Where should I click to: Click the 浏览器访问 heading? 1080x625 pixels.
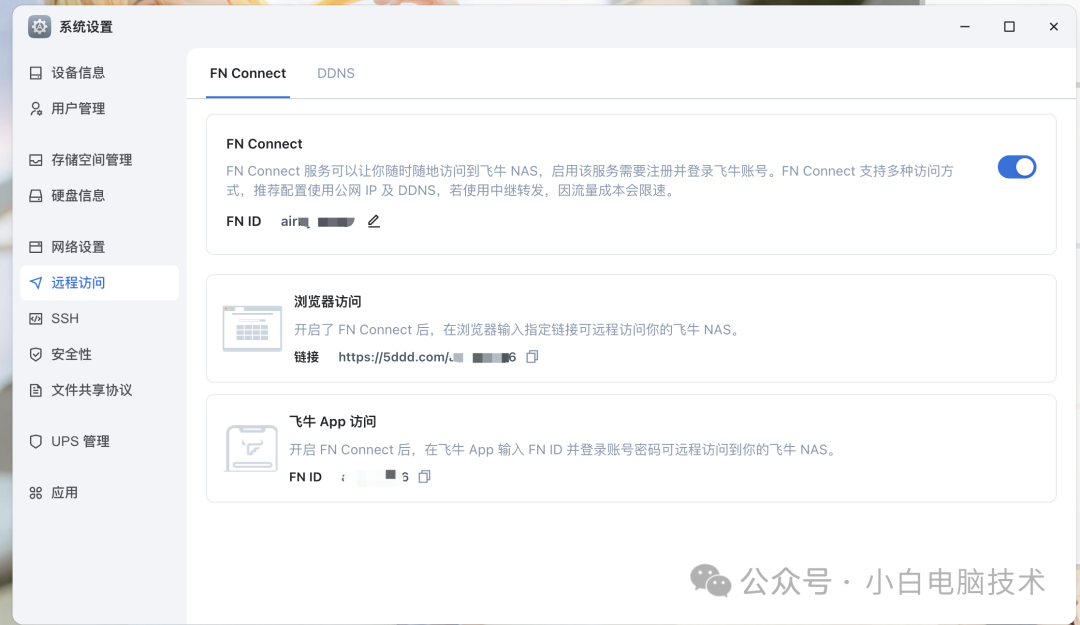click(328, 302)
